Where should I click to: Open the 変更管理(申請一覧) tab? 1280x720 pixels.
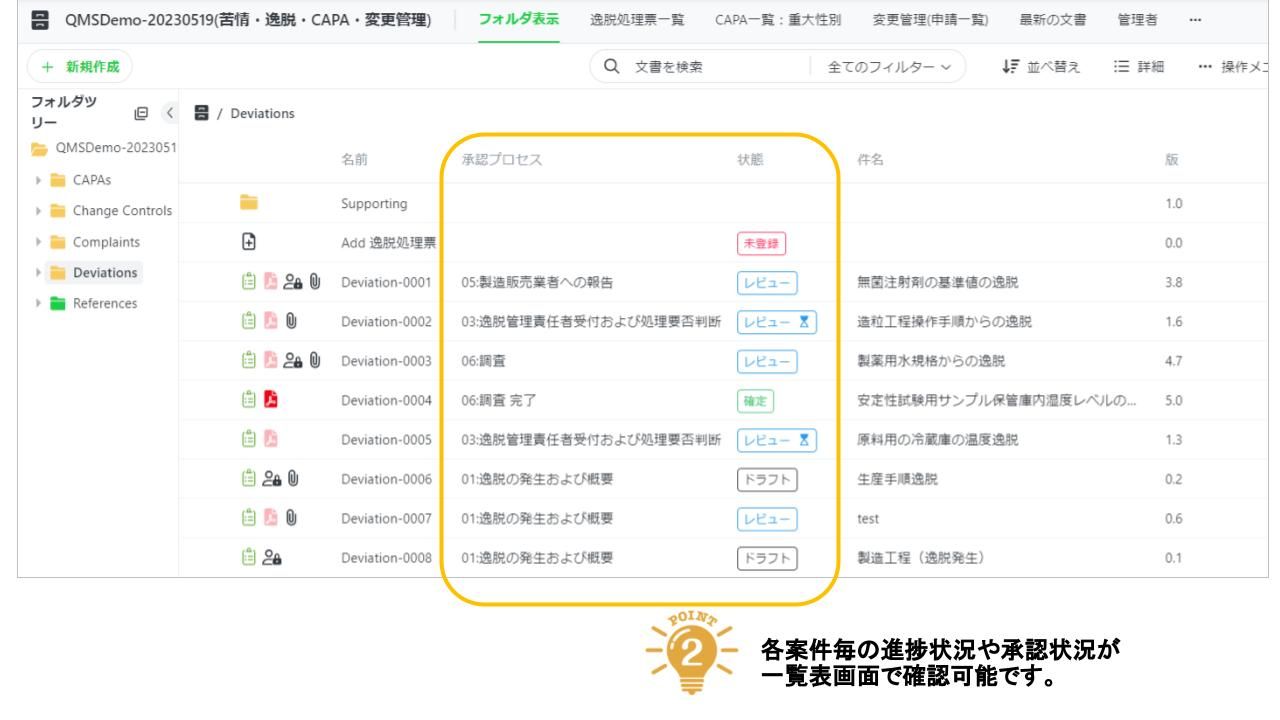tap(920, 21)
